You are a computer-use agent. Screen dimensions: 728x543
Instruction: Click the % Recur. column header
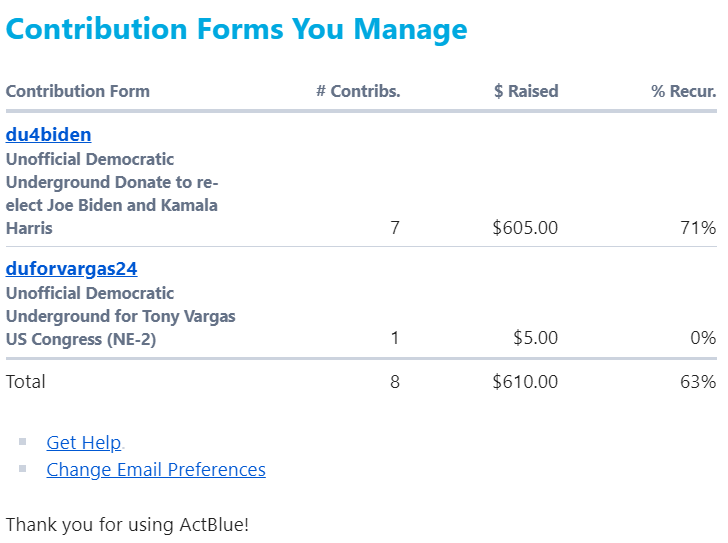pos(684,91)
